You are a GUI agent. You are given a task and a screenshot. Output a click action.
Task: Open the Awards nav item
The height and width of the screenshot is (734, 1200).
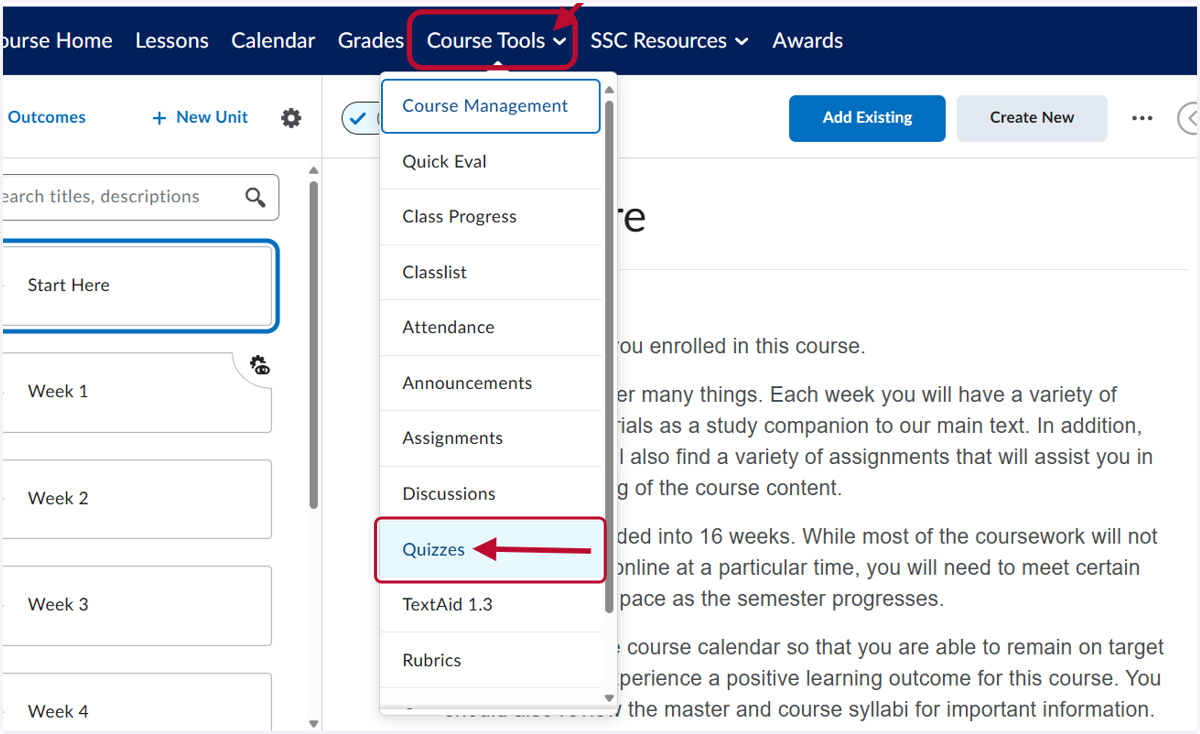pyautogui.click(x=808, y=41)
